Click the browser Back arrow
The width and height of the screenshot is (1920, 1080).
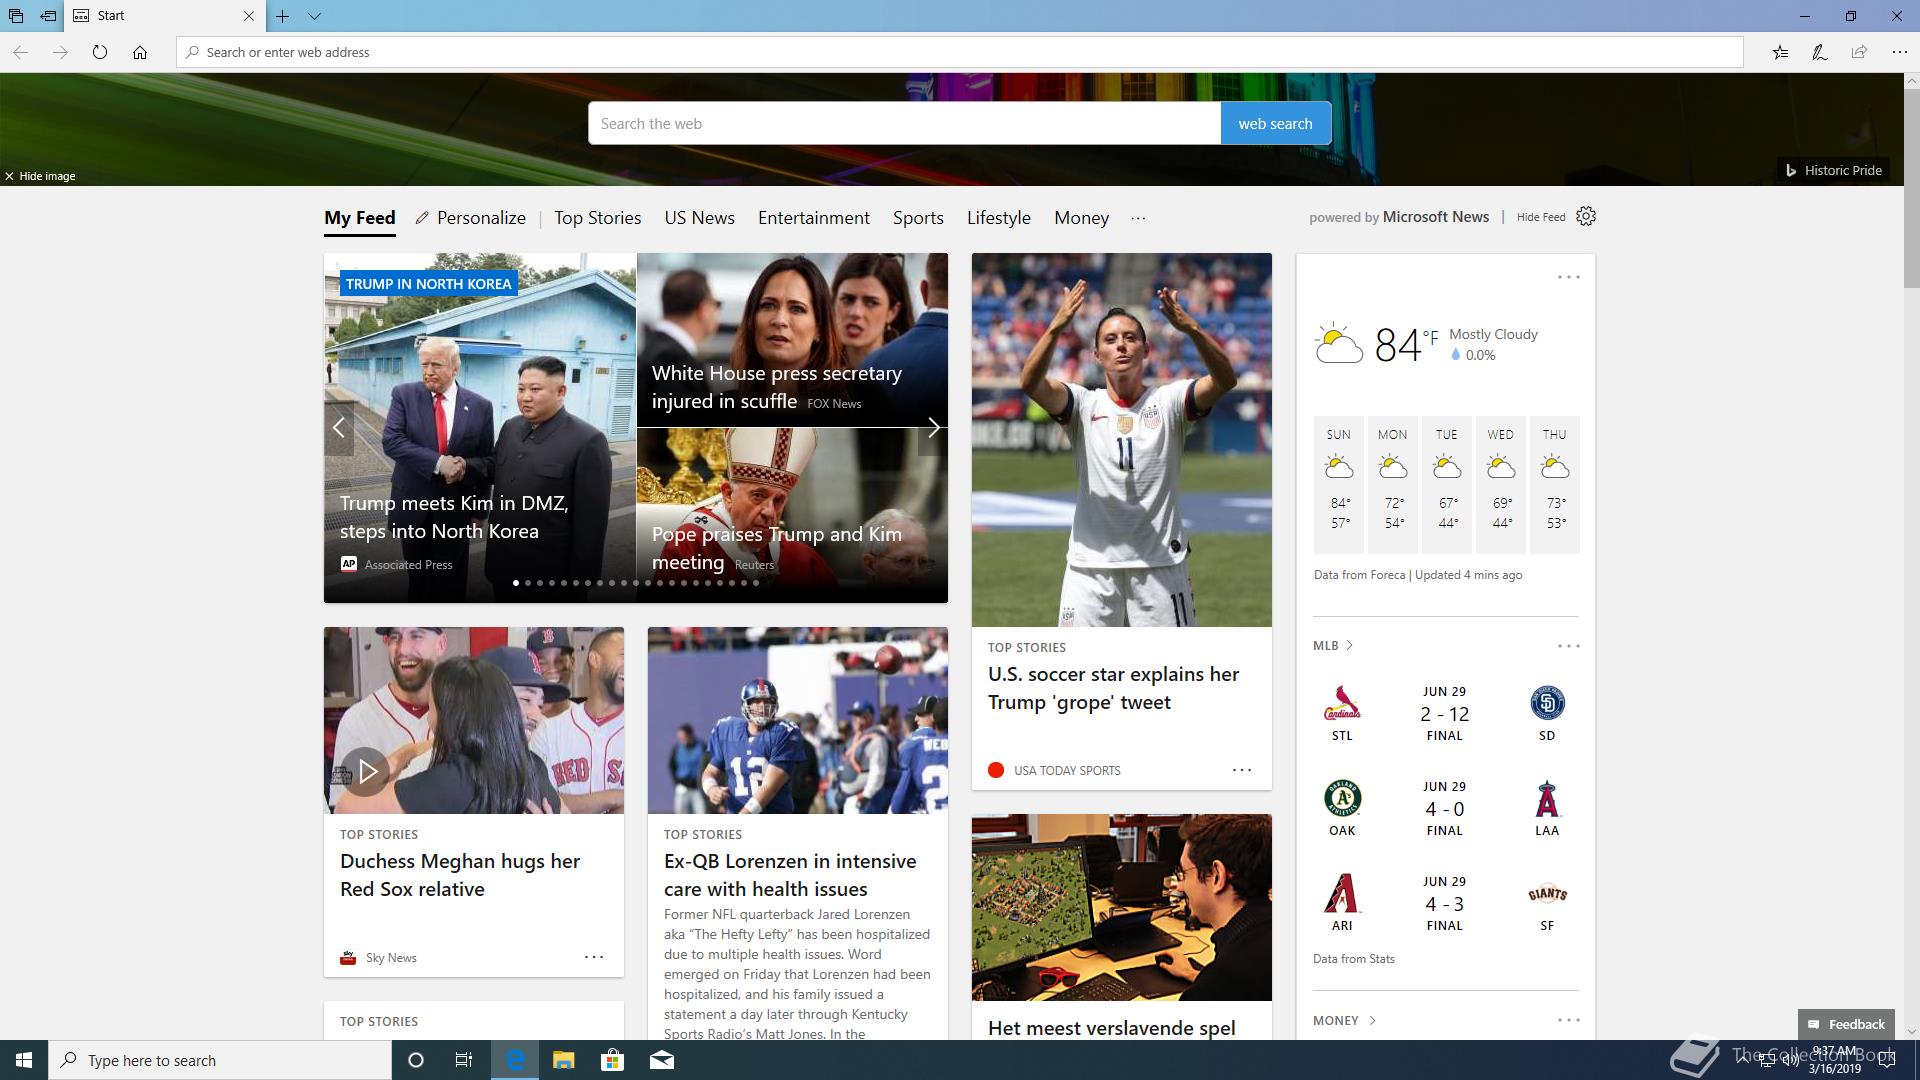[20, 52]
